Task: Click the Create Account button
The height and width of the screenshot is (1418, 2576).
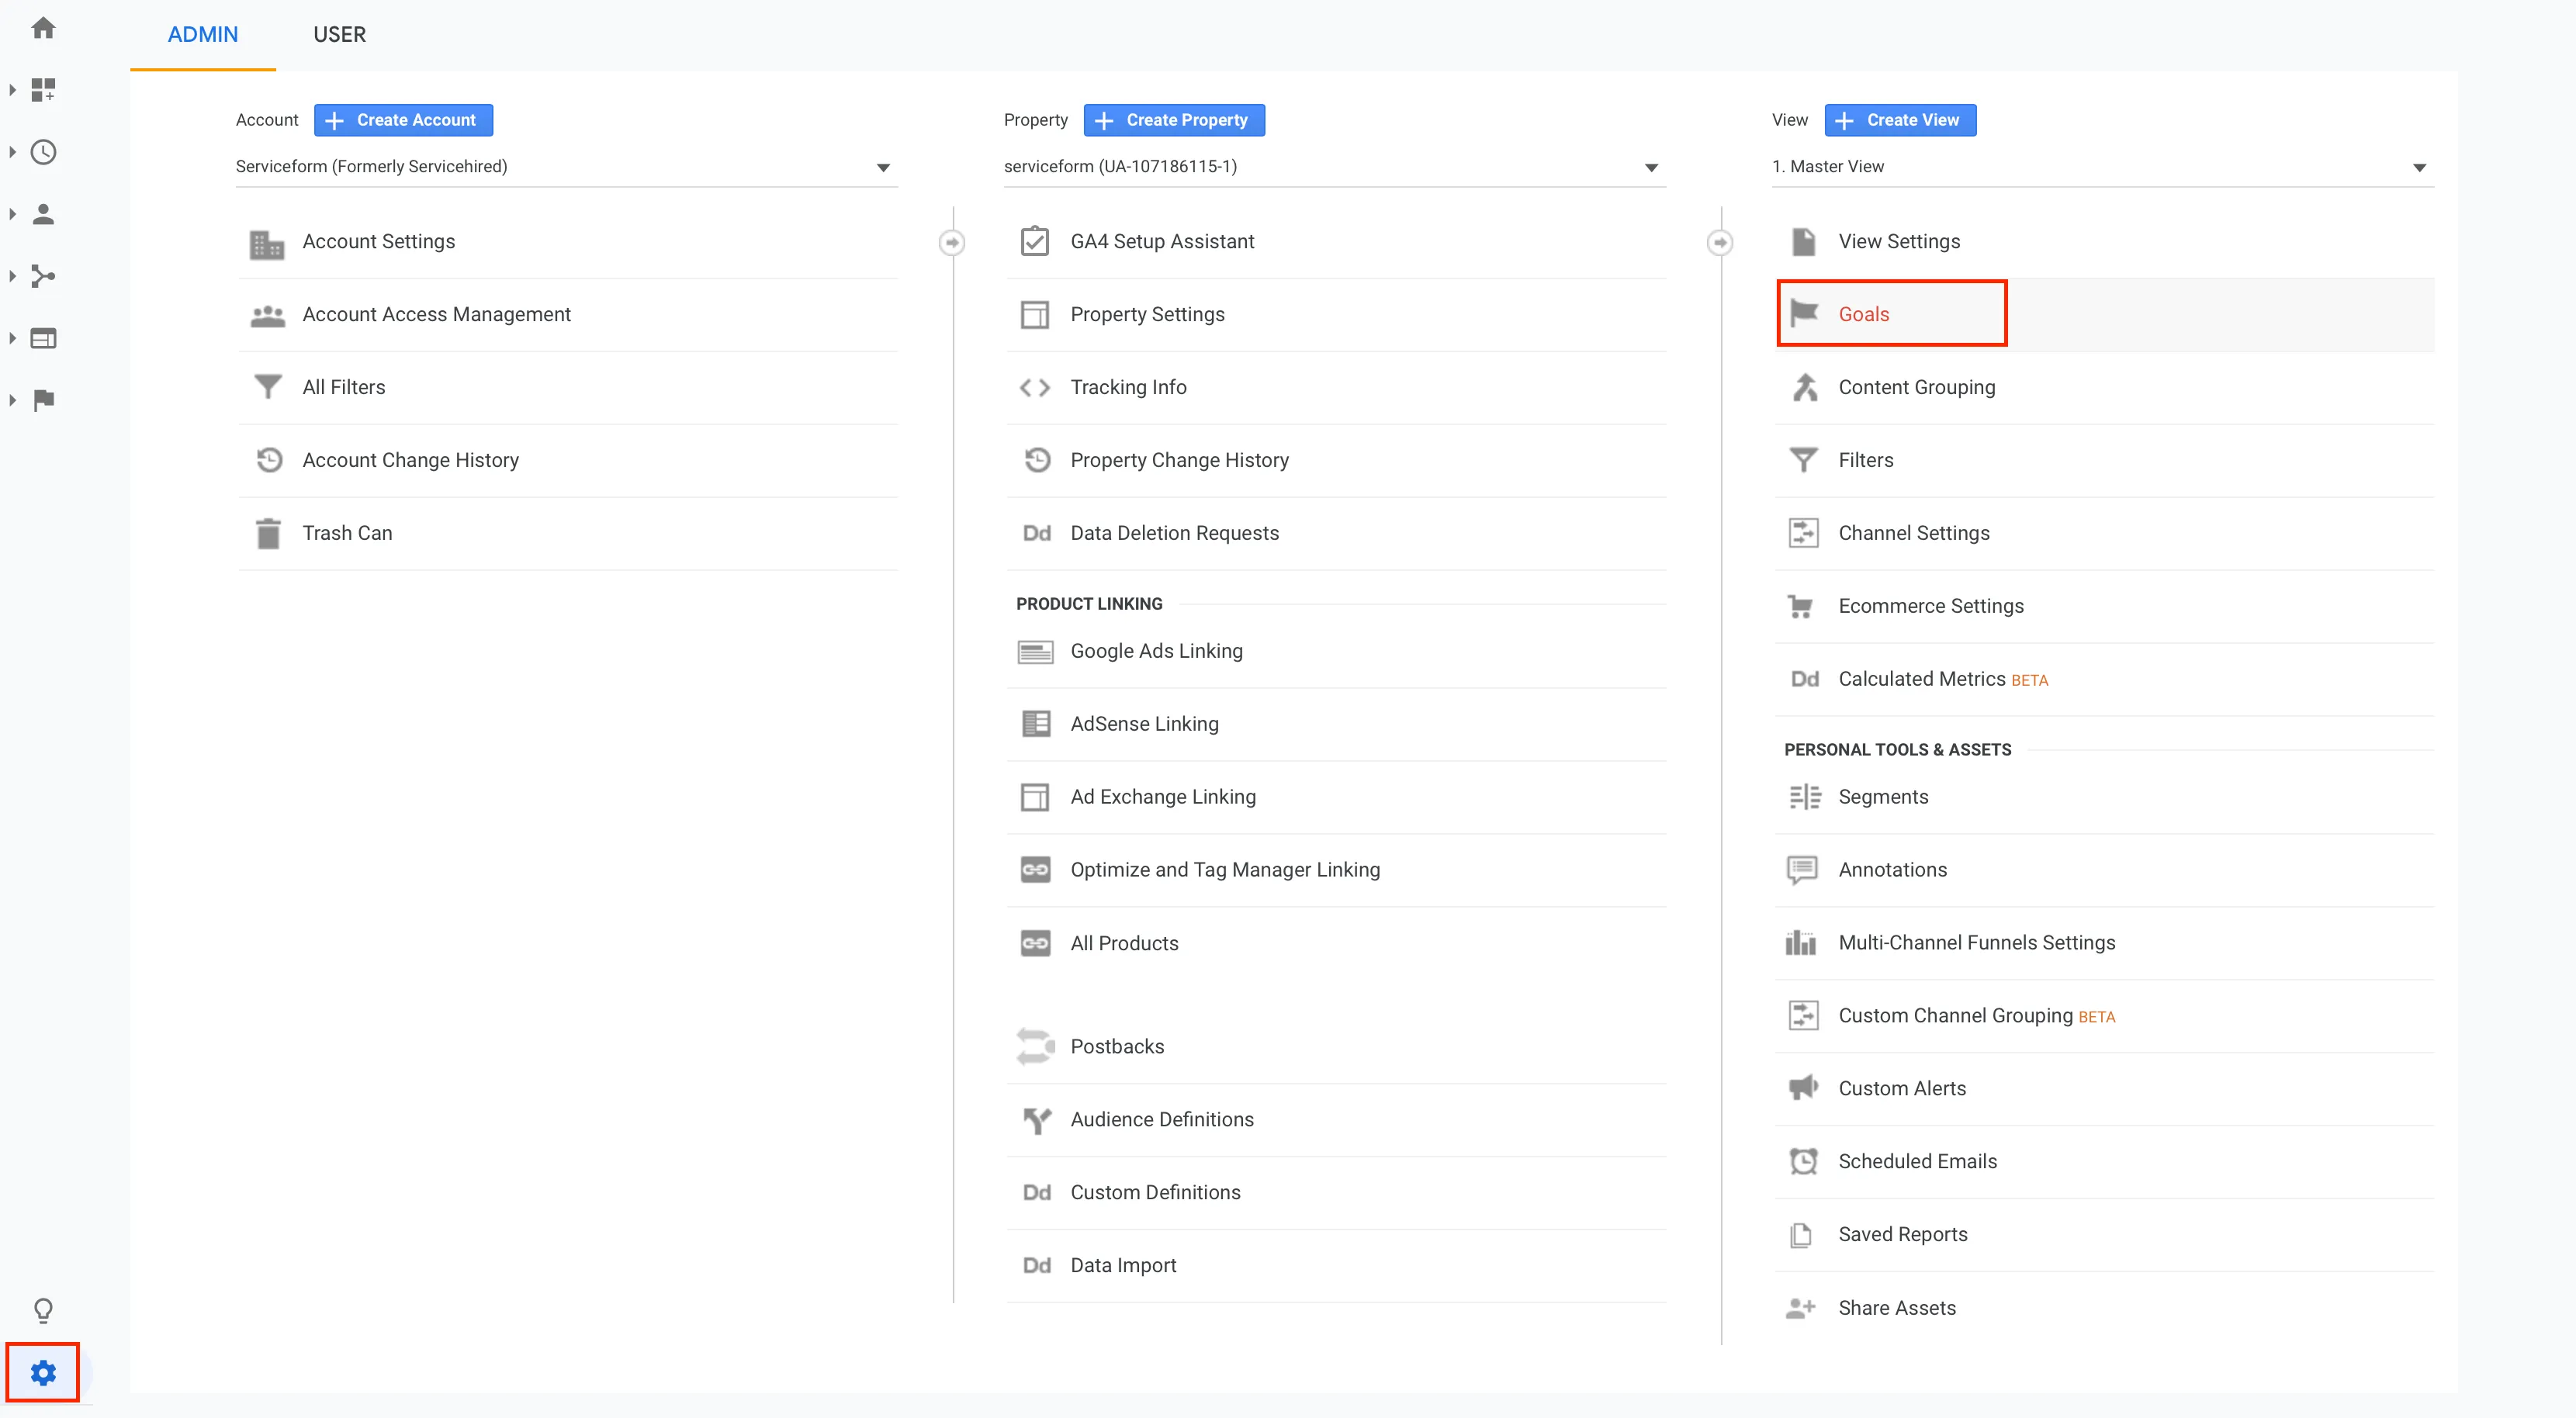Action: (403, 120)
